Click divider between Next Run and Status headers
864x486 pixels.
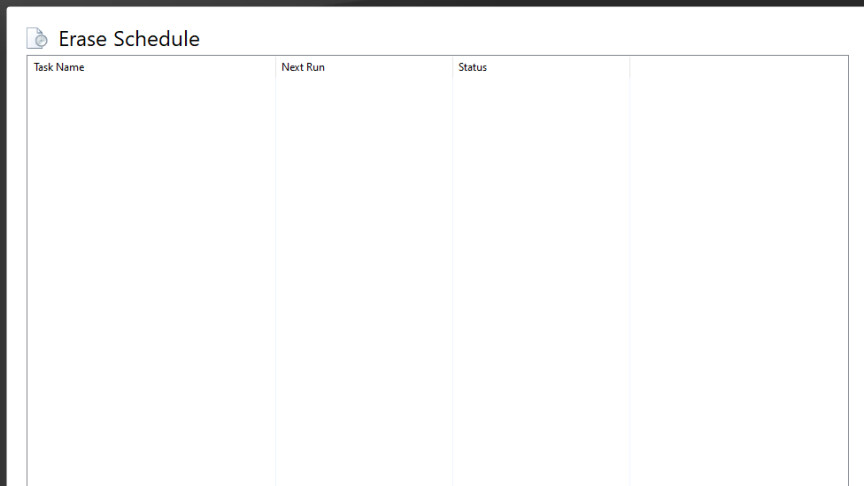pos(452,68)
